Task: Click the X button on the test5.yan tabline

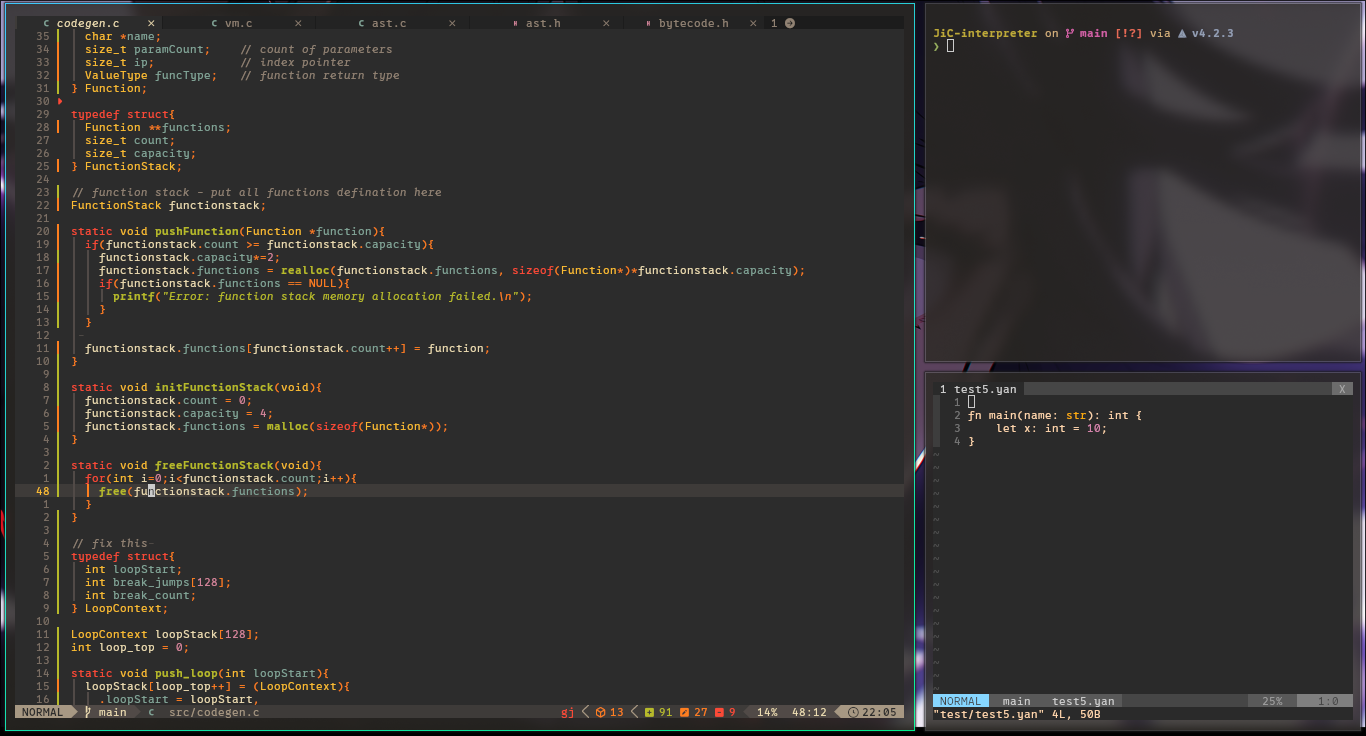Action: click(x=1343, y=389)
